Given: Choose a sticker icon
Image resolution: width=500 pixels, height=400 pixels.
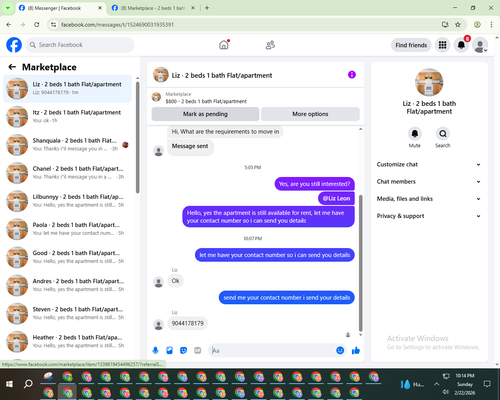Looking at the screenshot, I should click(x=183, y=350).
